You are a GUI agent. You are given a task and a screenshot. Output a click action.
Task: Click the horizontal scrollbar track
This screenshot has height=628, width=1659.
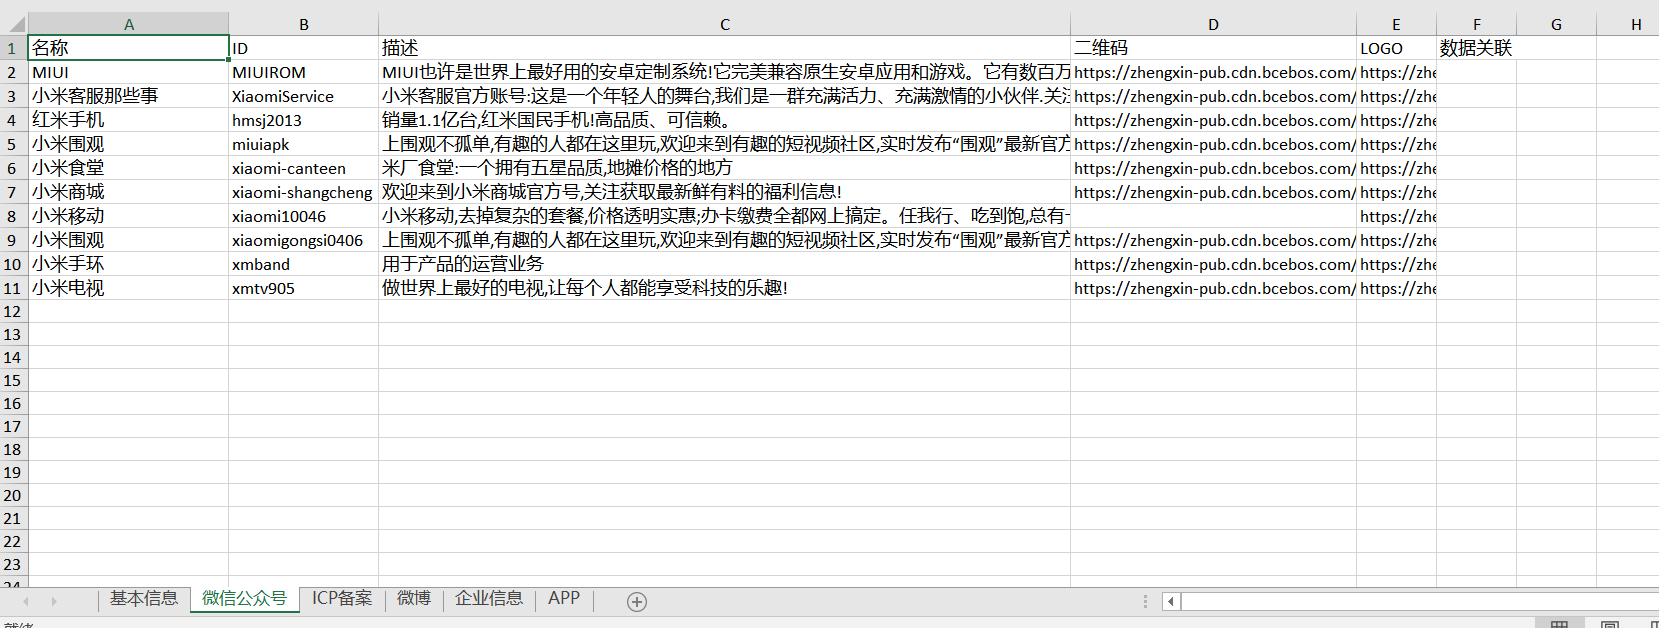click(1420, 601)
